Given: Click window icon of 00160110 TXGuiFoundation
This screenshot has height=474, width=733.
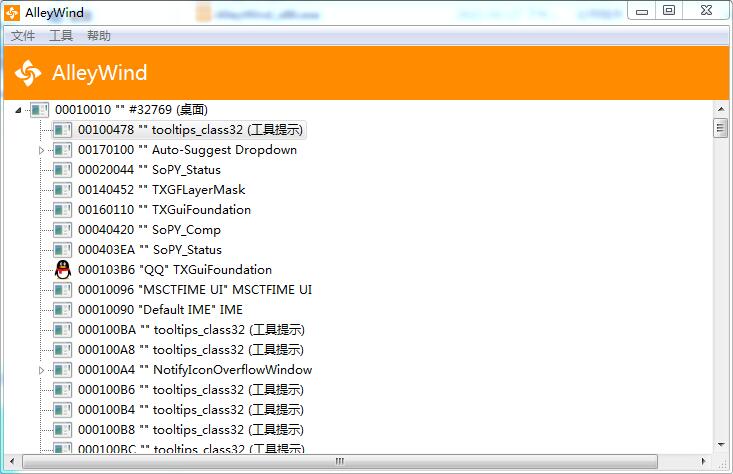Looking at the screenshot, I should (62, 210).
